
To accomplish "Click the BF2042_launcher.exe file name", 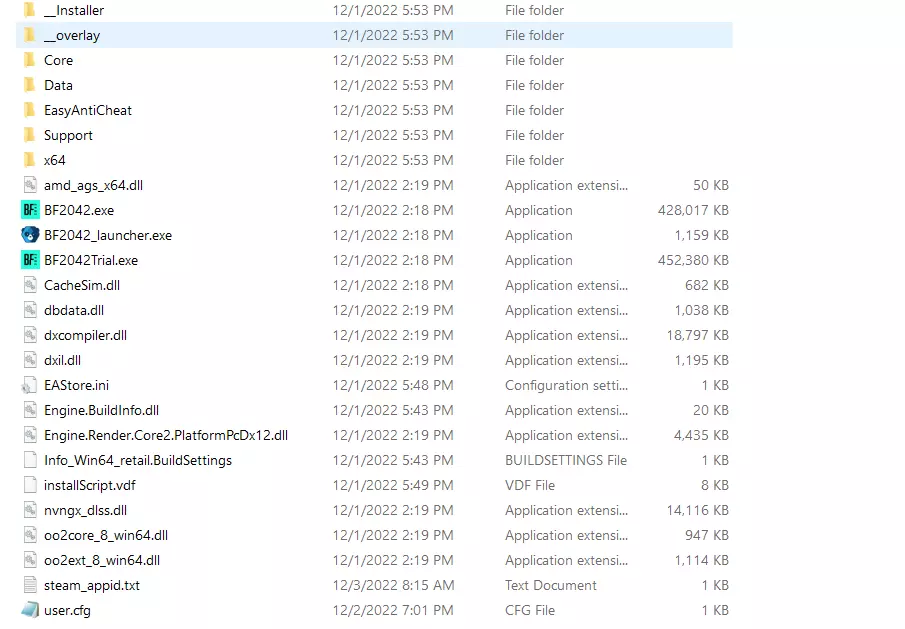I will (108, 235).
